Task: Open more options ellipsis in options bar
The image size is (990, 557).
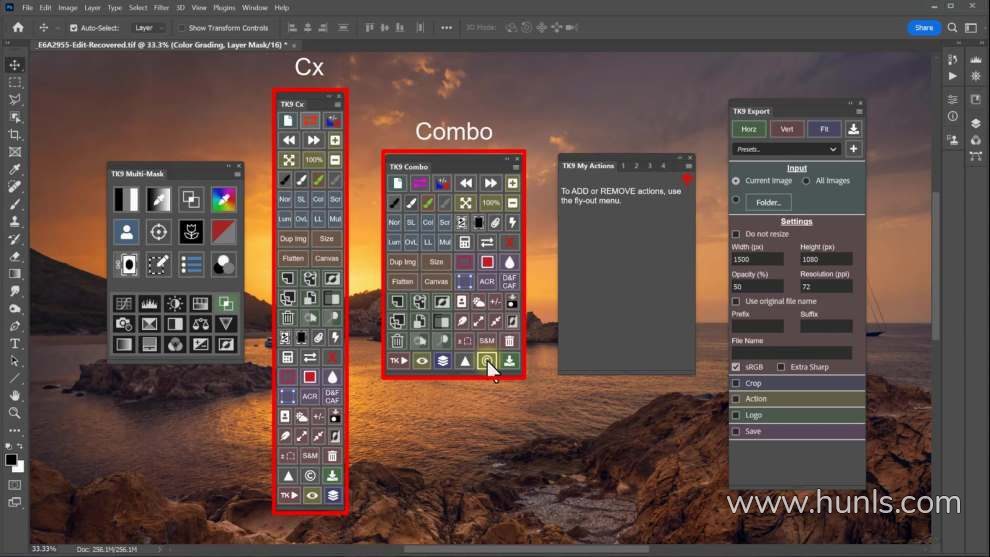Action: 446,28
